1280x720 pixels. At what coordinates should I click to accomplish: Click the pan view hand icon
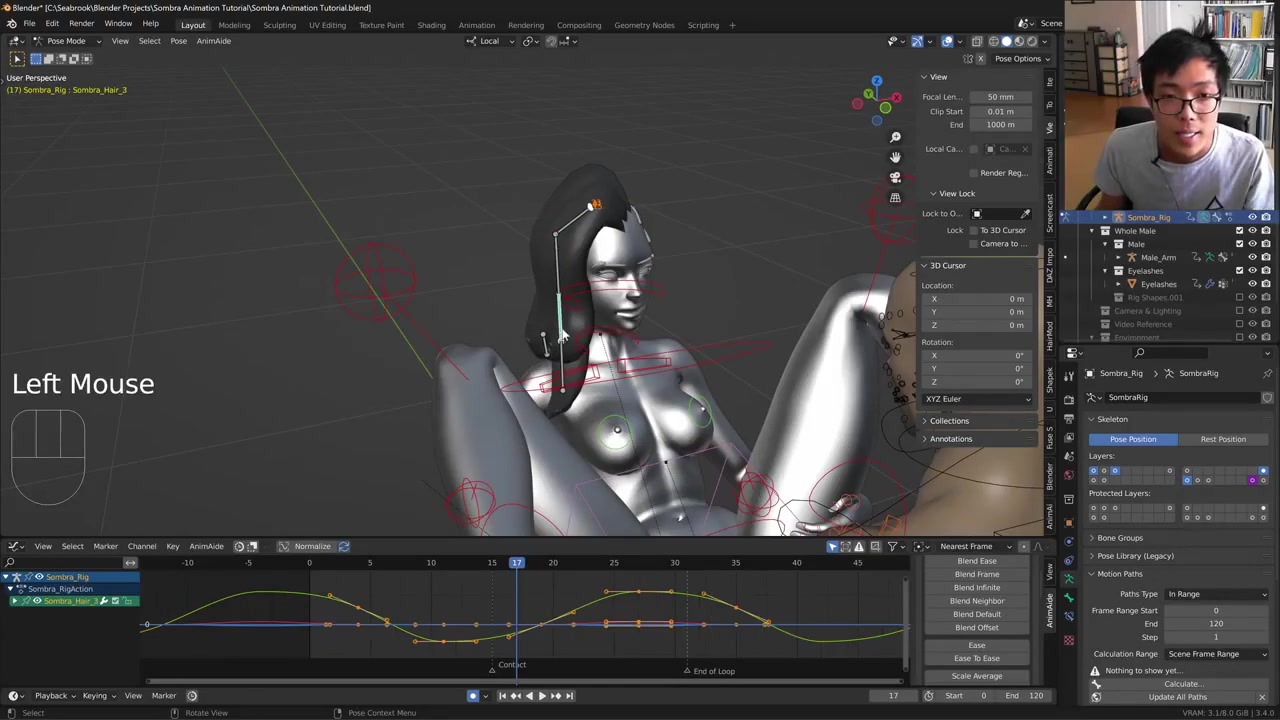[895, 157]
